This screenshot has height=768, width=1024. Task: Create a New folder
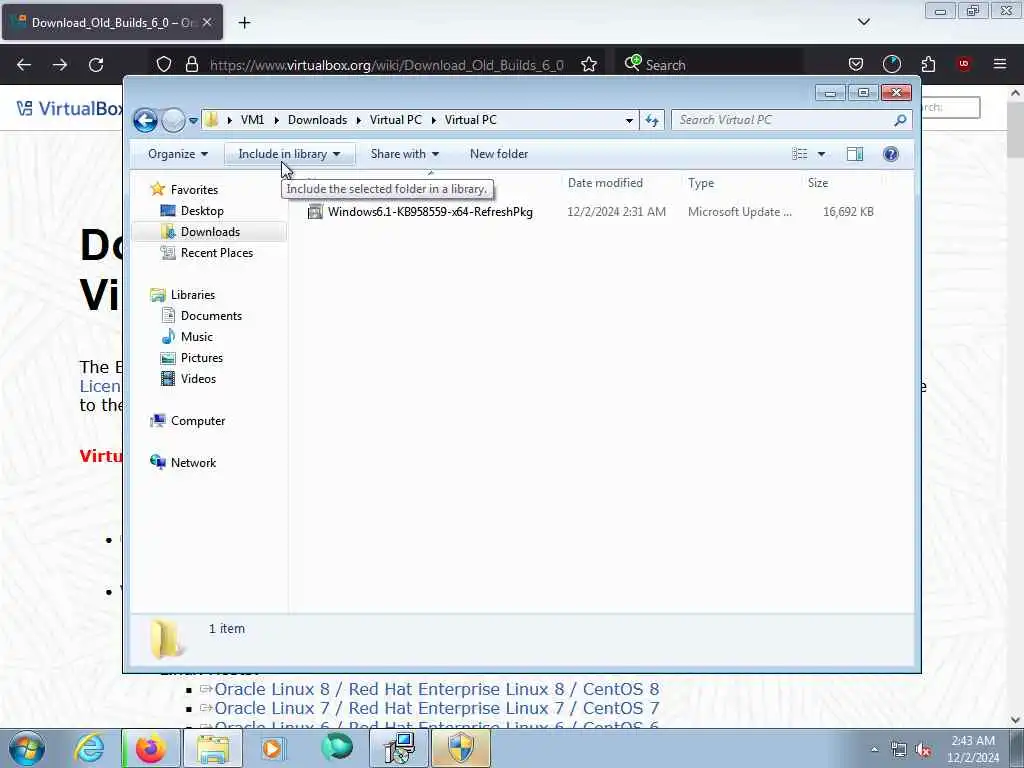(499, 154)
